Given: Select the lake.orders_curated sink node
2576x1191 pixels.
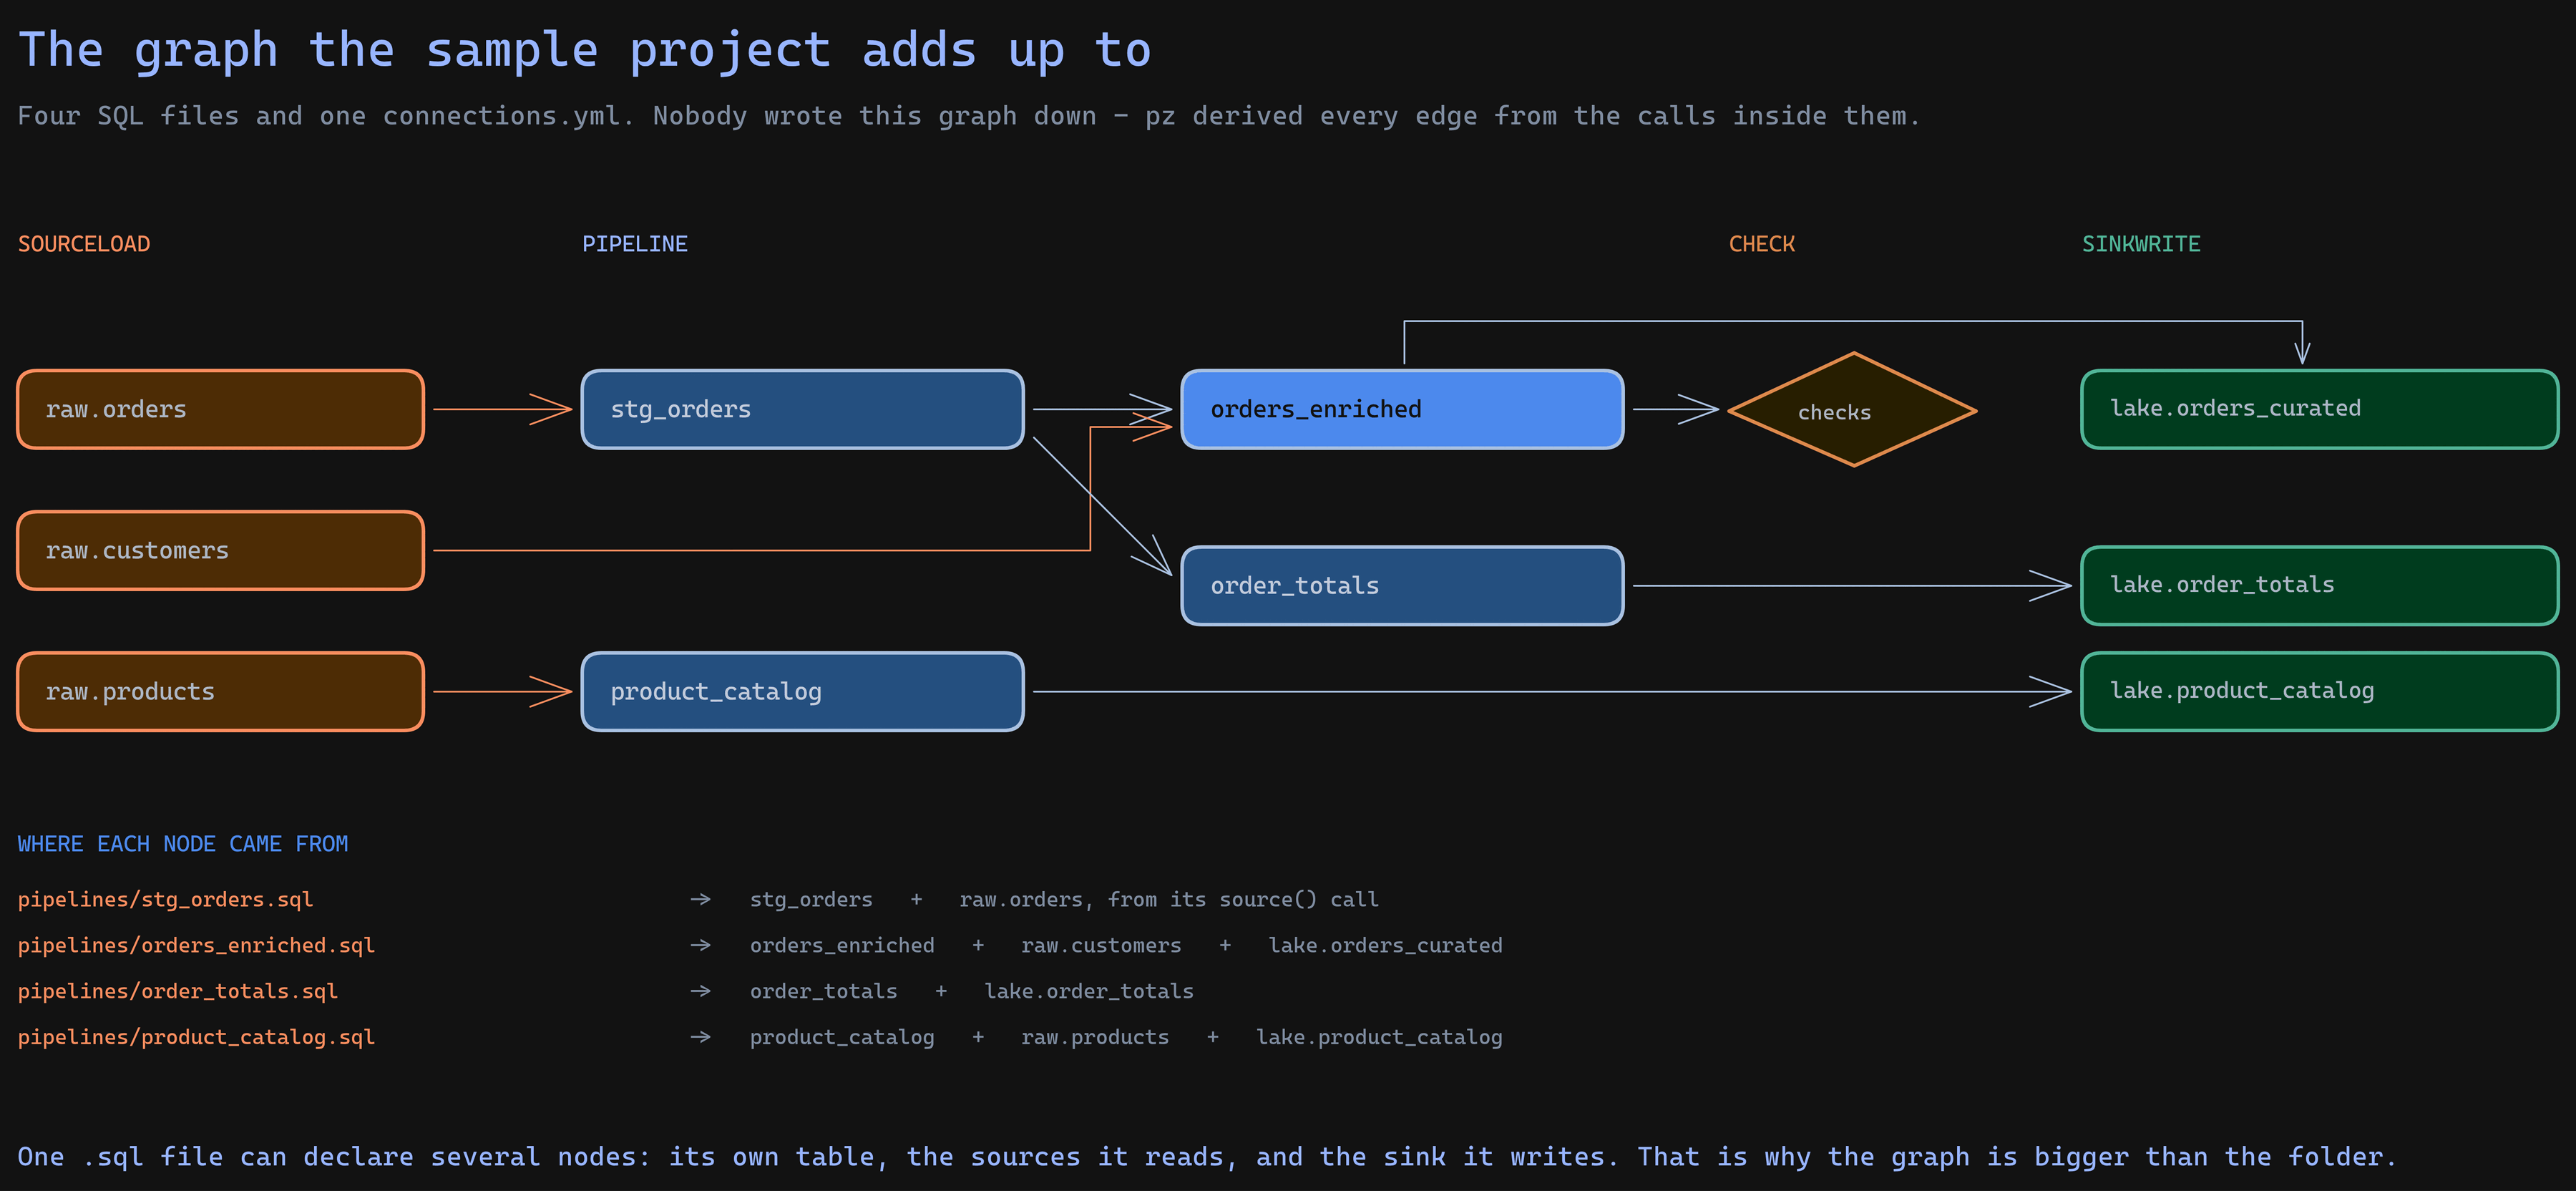Looking at the screenshot, I should click(x=2319, y=409).
